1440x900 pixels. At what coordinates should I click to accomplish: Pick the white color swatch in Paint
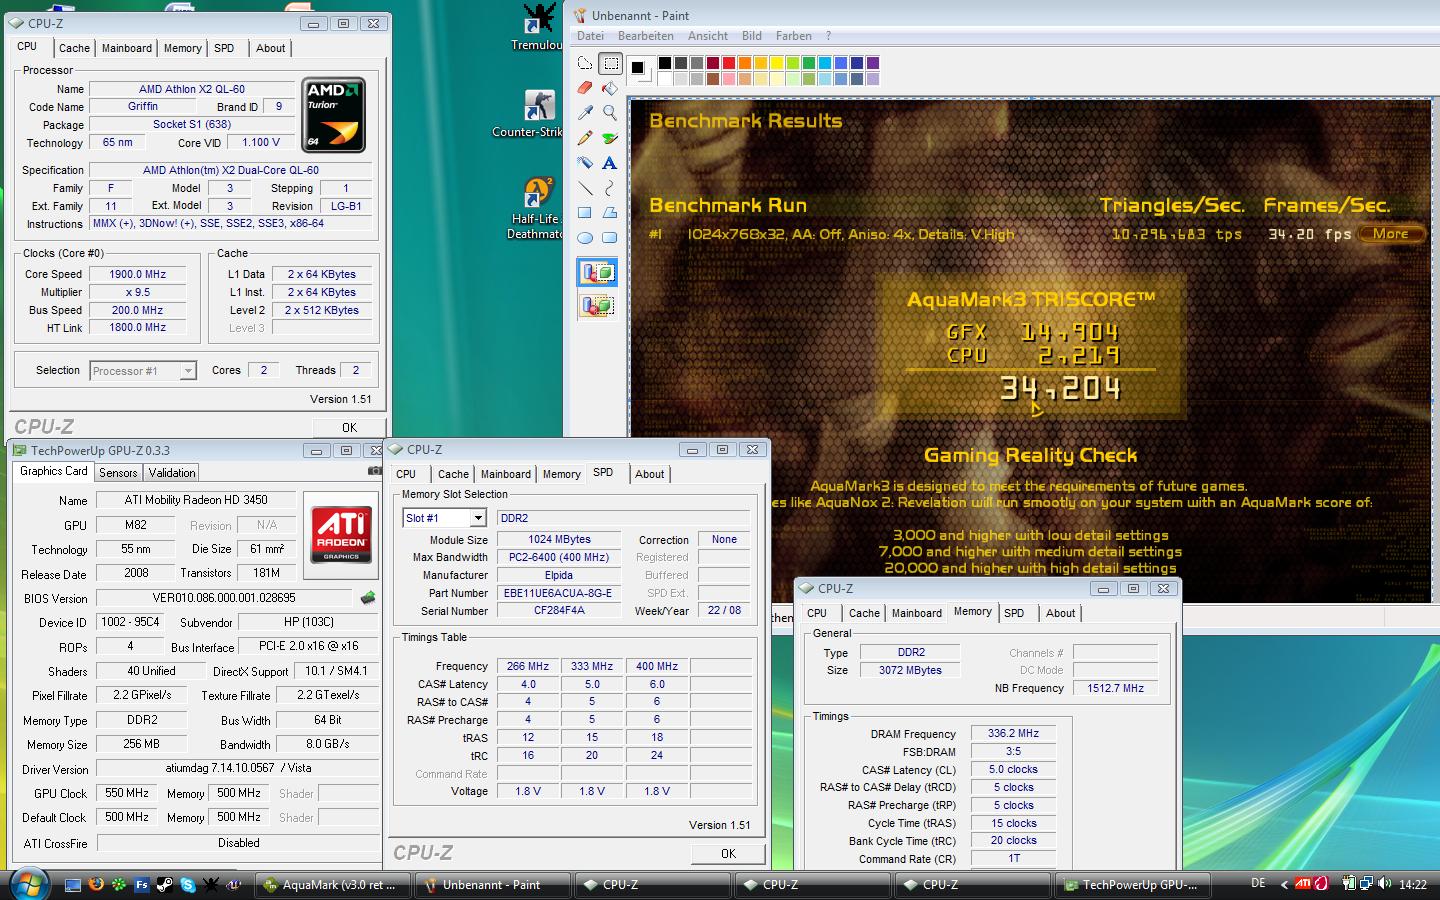click(665, 79)
